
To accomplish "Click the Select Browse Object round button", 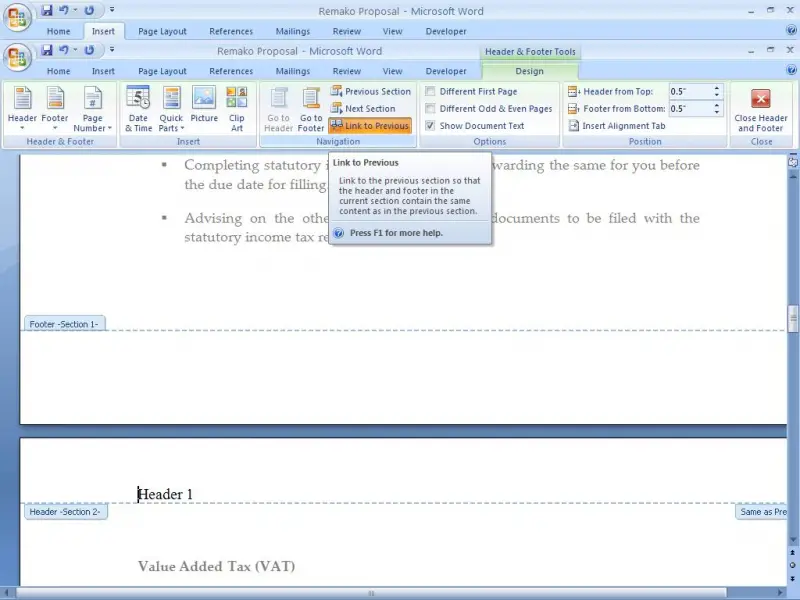I will click(x=793, y=565).
